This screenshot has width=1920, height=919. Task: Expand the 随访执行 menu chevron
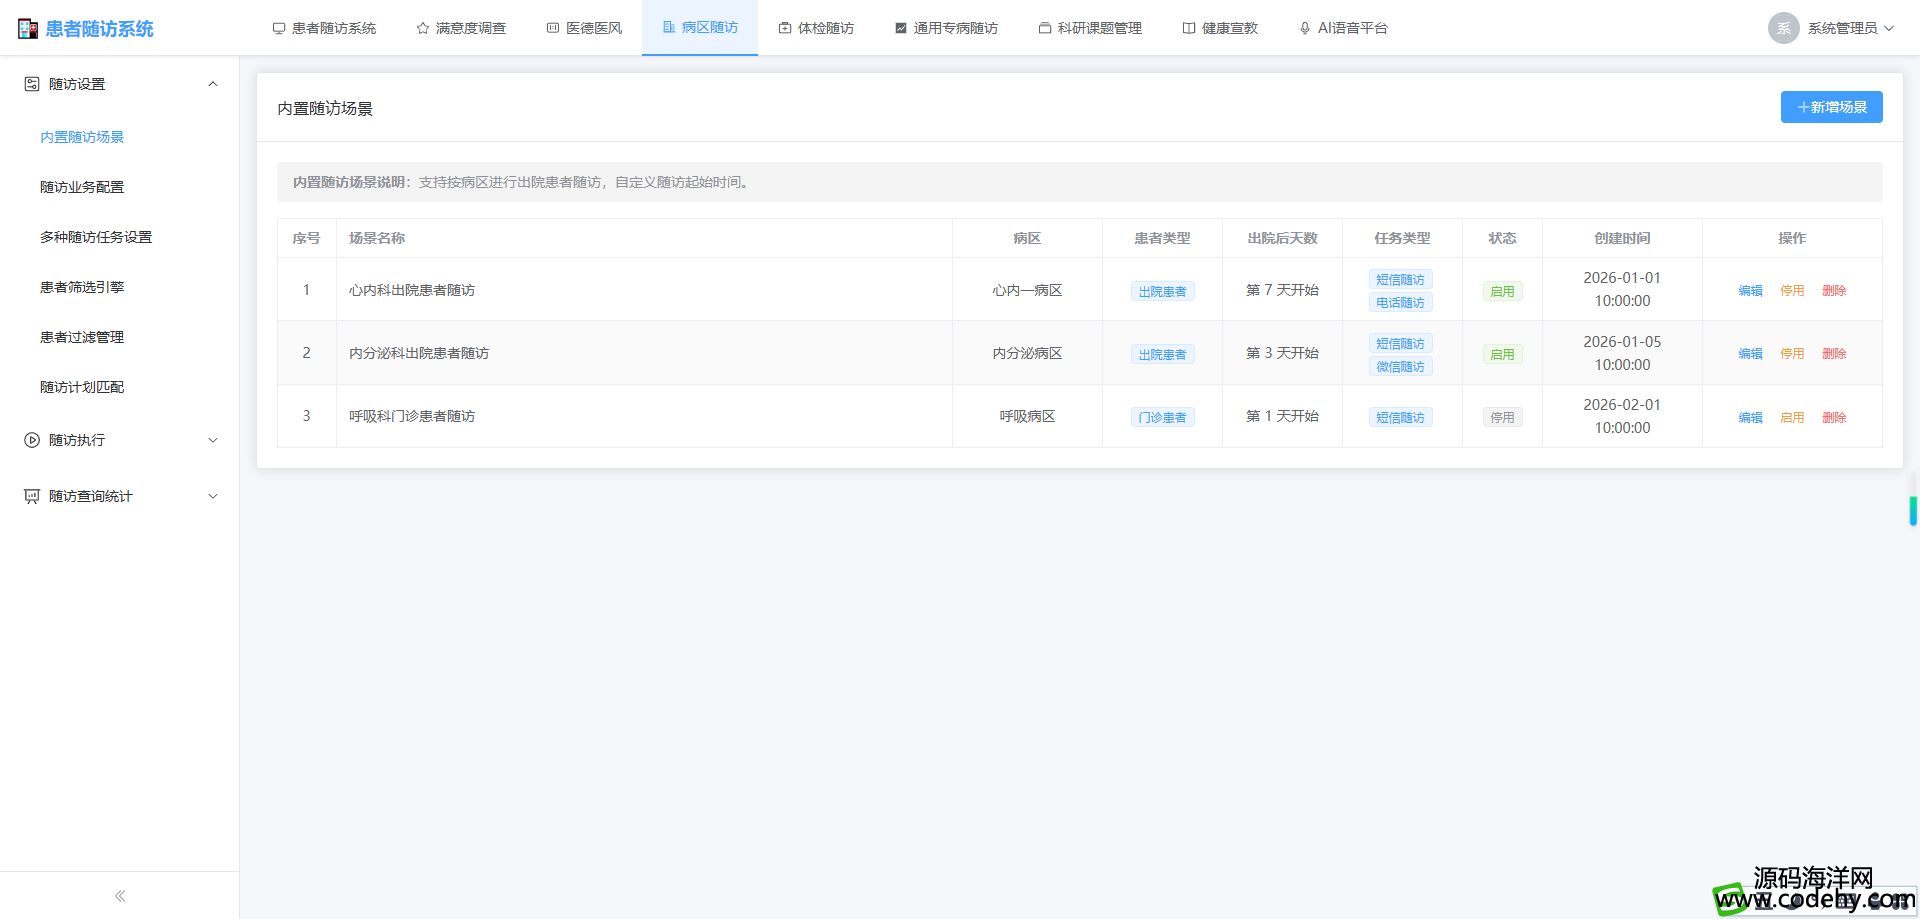pyautogui.click(x=212, y=440)
